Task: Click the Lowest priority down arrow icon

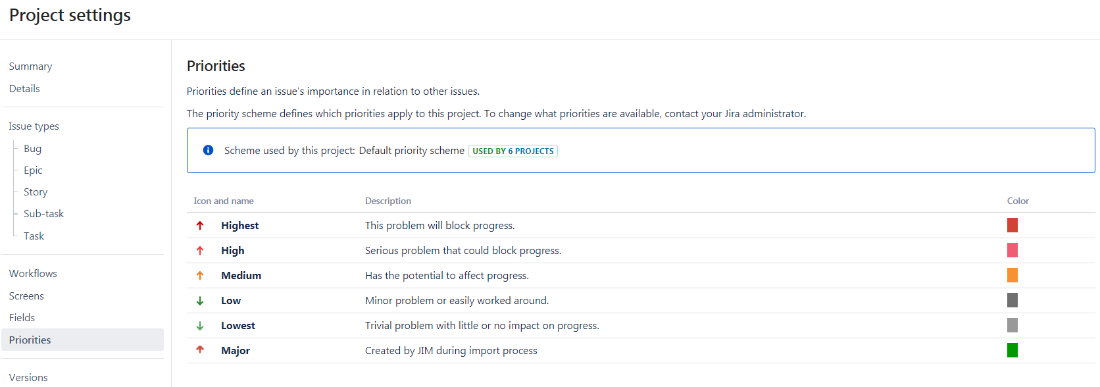Action: [200, 326]
